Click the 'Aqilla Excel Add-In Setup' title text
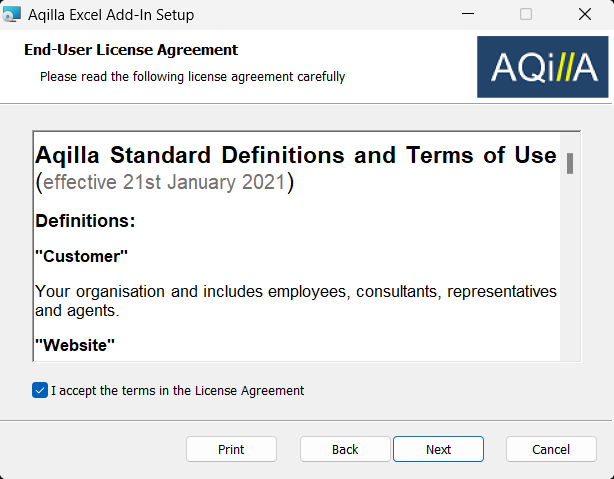 click(x=111, y=15)
